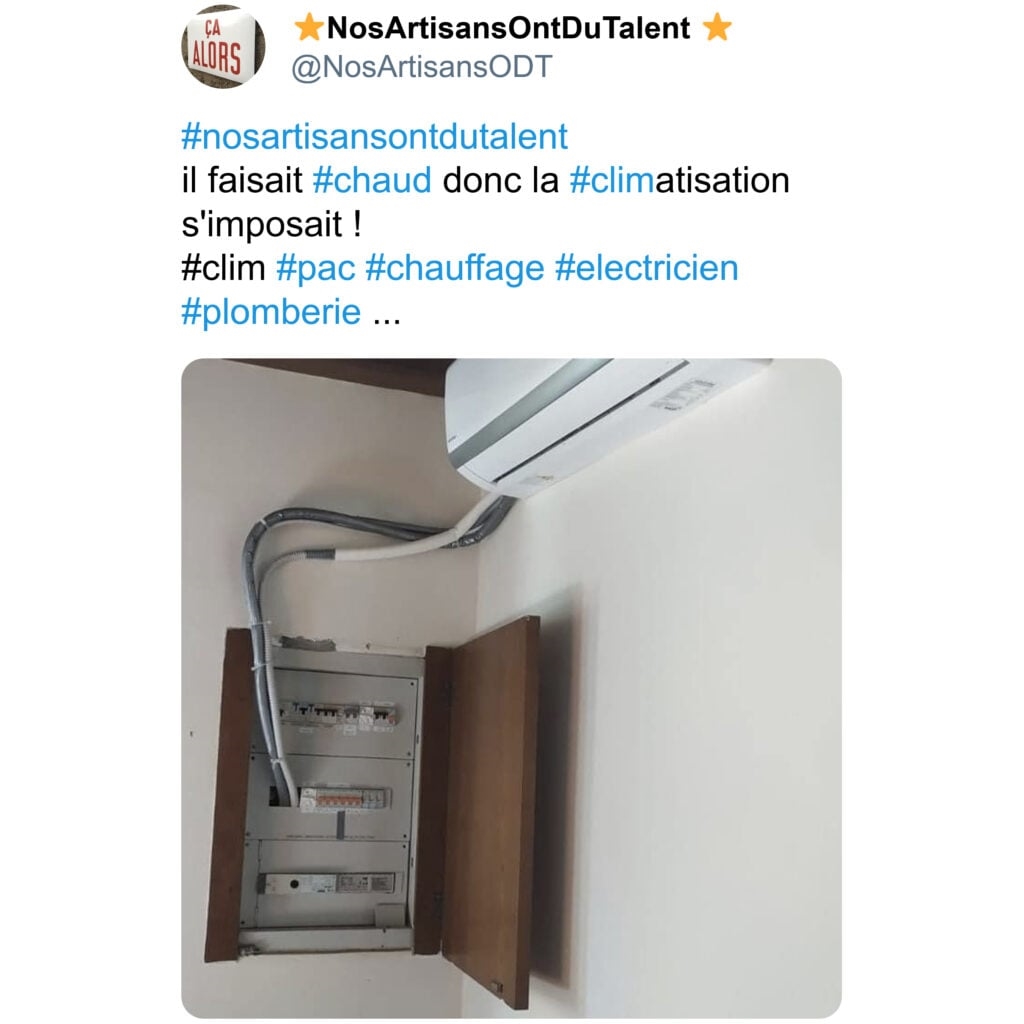Open the #plomberie hashtag
This screenshot has width=1024, height=1024.
tap(271, 312)
